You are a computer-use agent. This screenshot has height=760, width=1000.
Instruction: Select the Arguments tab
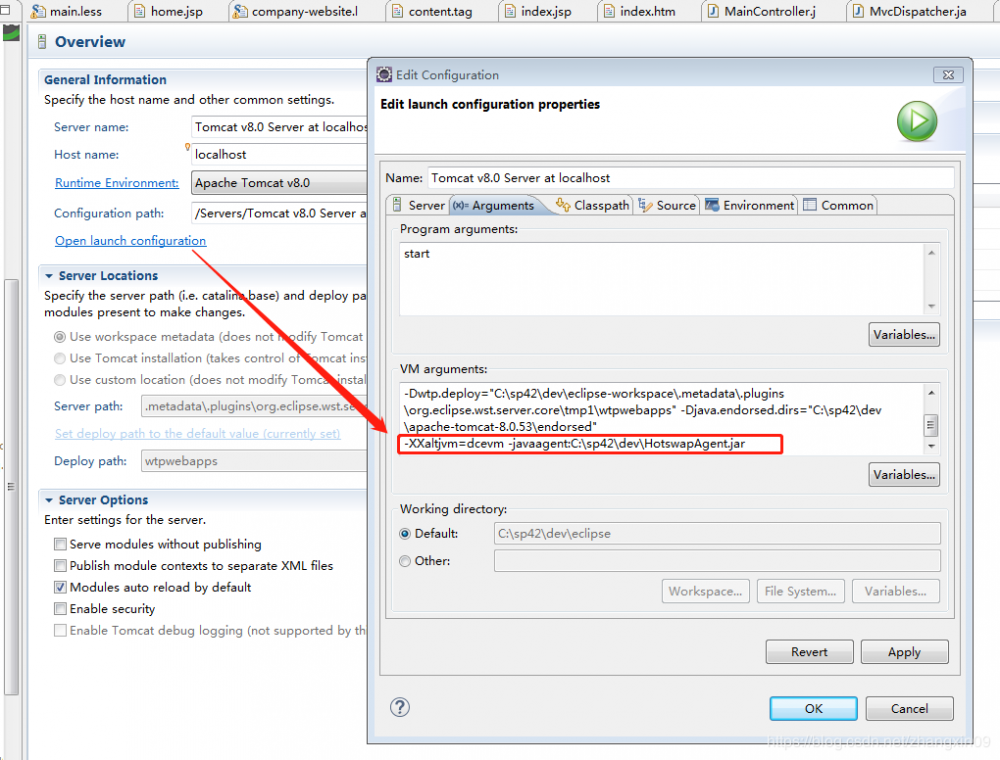click(494, 205)
